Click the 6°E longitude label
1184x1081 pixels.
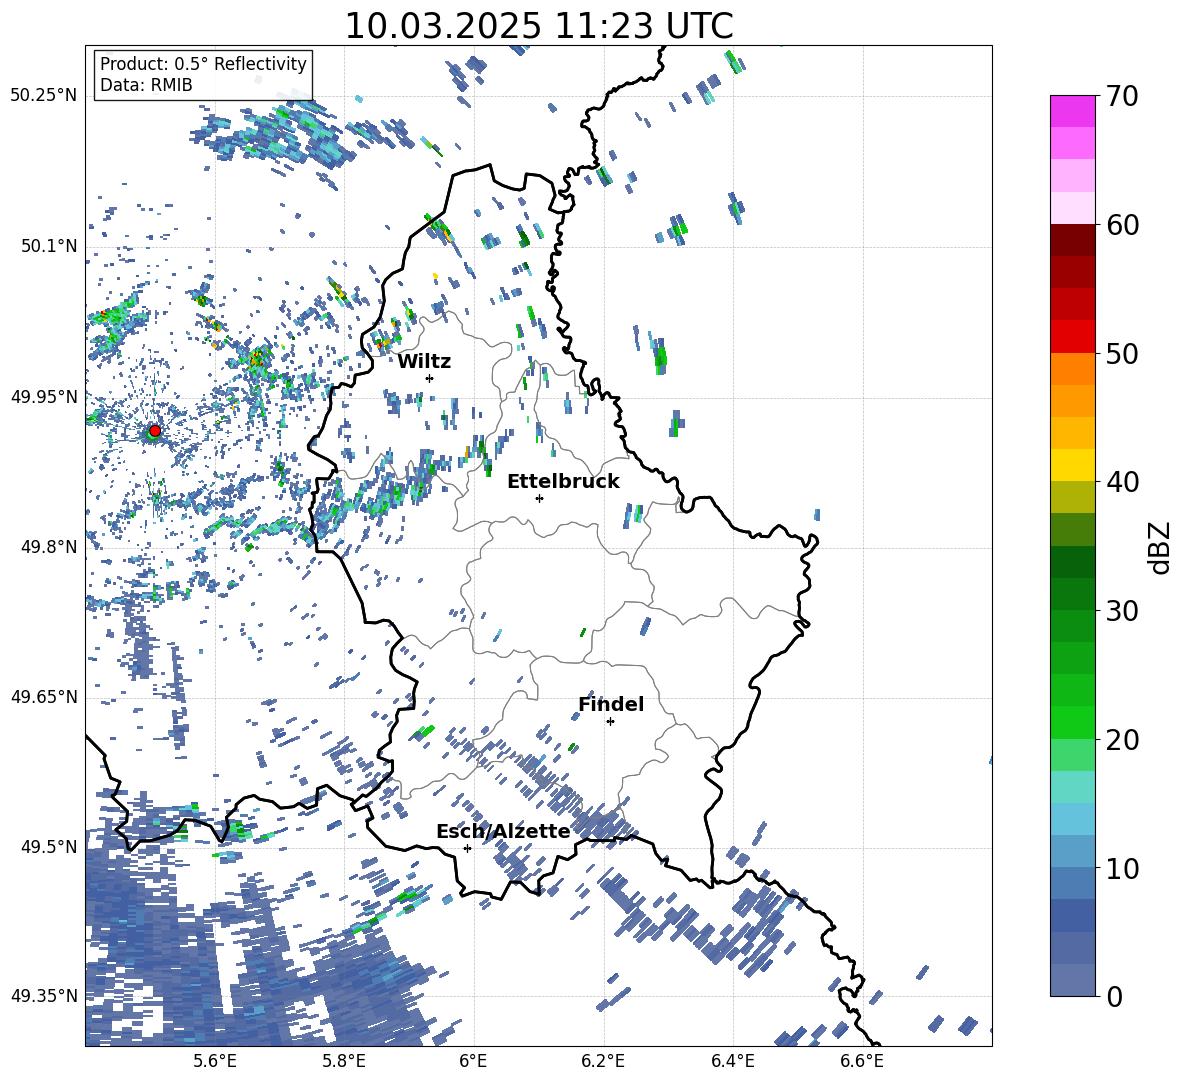[x=473, y=1061]
